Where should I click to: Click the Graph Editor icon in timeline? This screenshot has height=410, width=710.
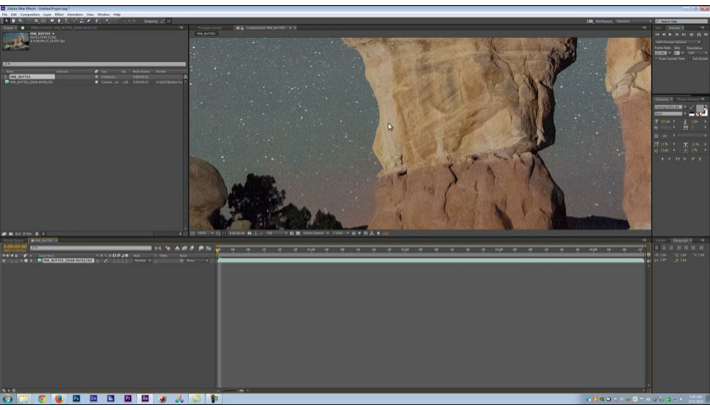click(208, 248)
